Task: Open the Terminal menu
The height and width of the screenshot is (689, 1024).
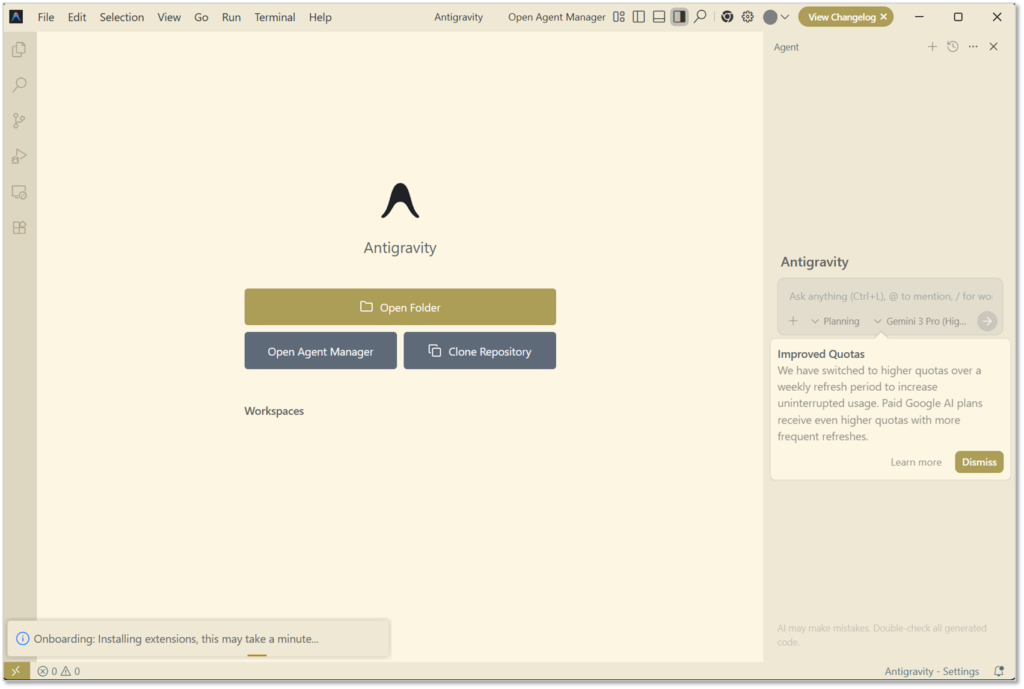Action: (274, 17)
